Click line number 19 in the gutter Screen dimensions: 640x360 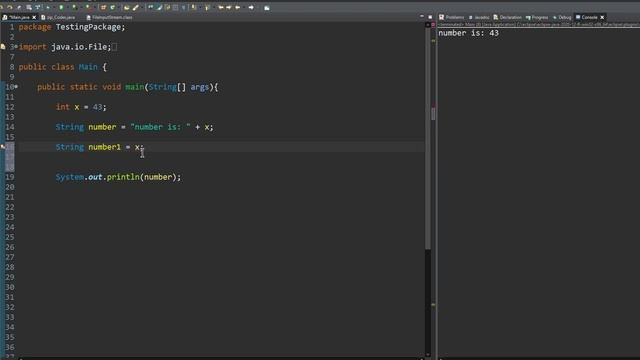coord(10,177)
